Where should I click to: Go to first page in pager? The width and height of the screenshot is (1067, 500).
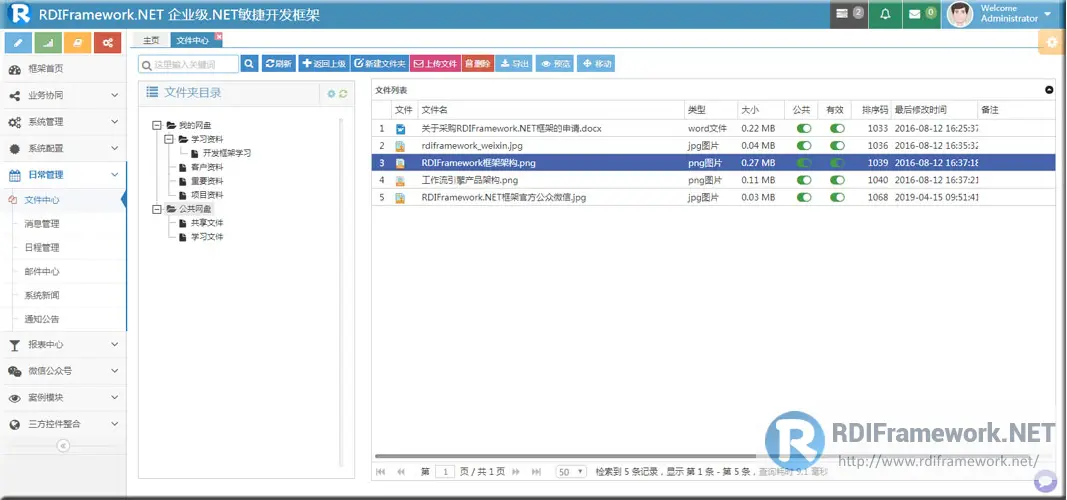coord(380,471)
